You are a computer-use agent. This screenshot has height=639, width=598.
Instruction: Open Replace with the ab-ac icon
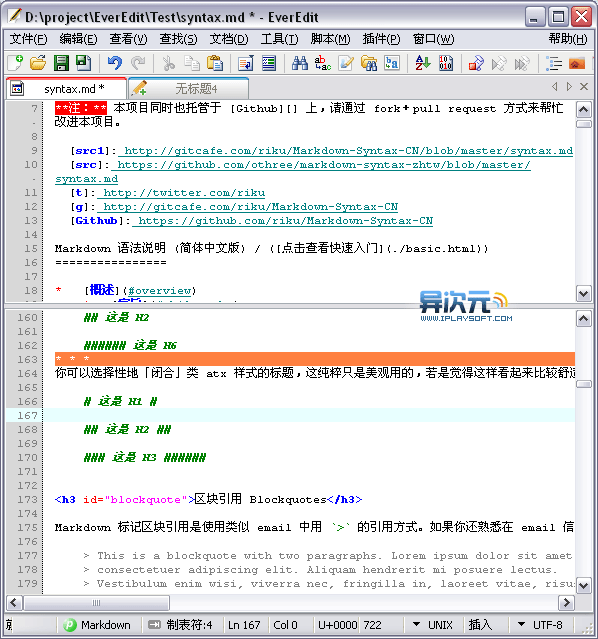(x=323, y=63)
